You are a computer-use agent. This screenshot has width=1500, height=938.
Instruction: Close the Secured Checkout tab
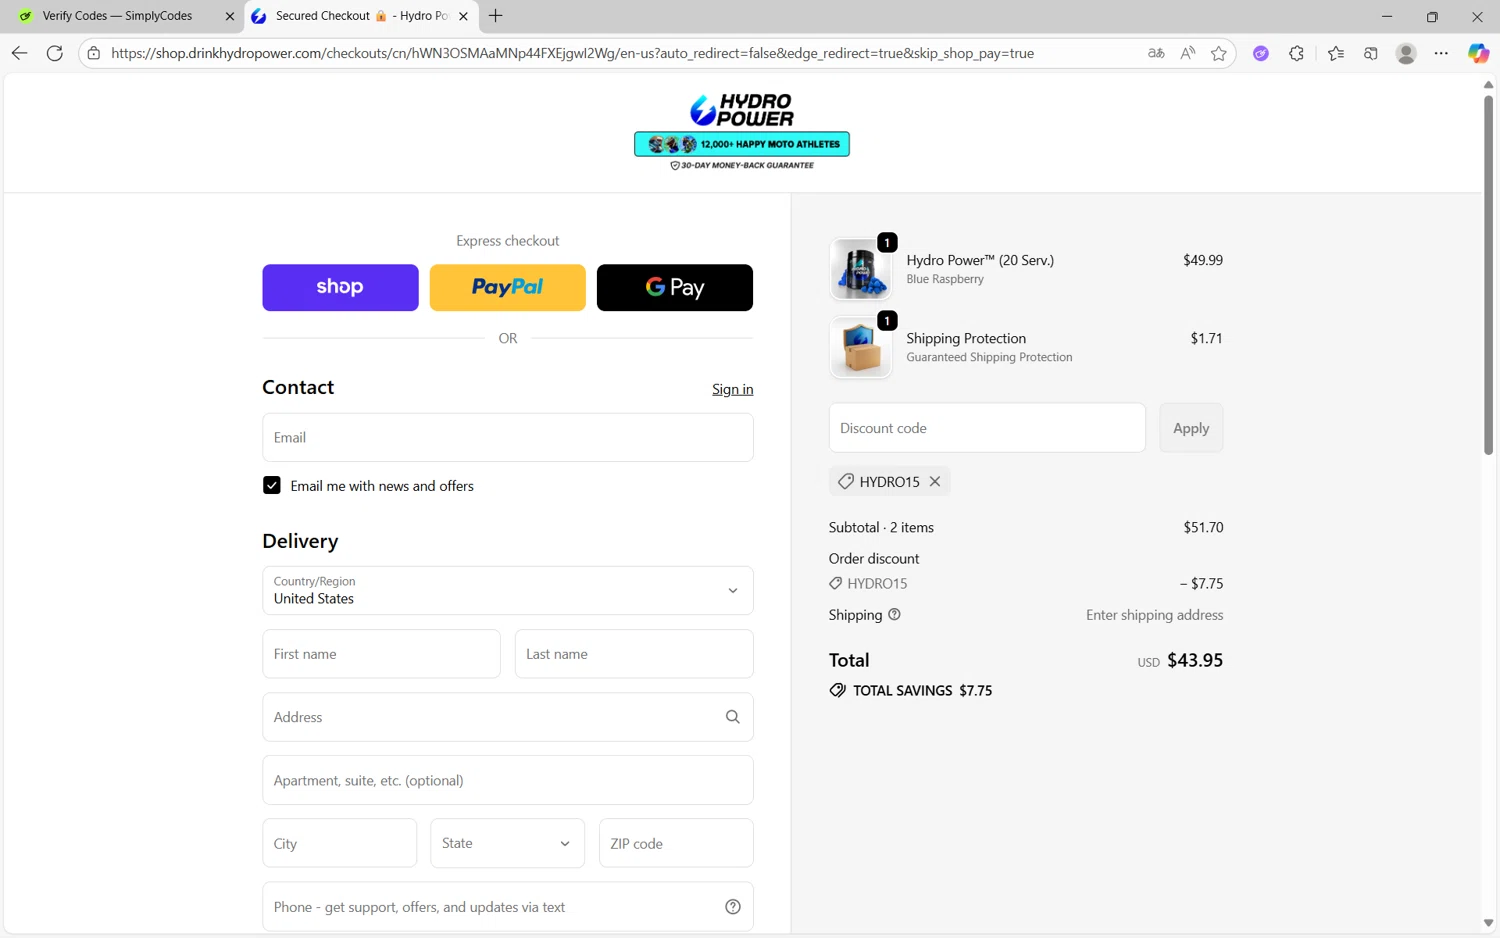pos(463,16)
